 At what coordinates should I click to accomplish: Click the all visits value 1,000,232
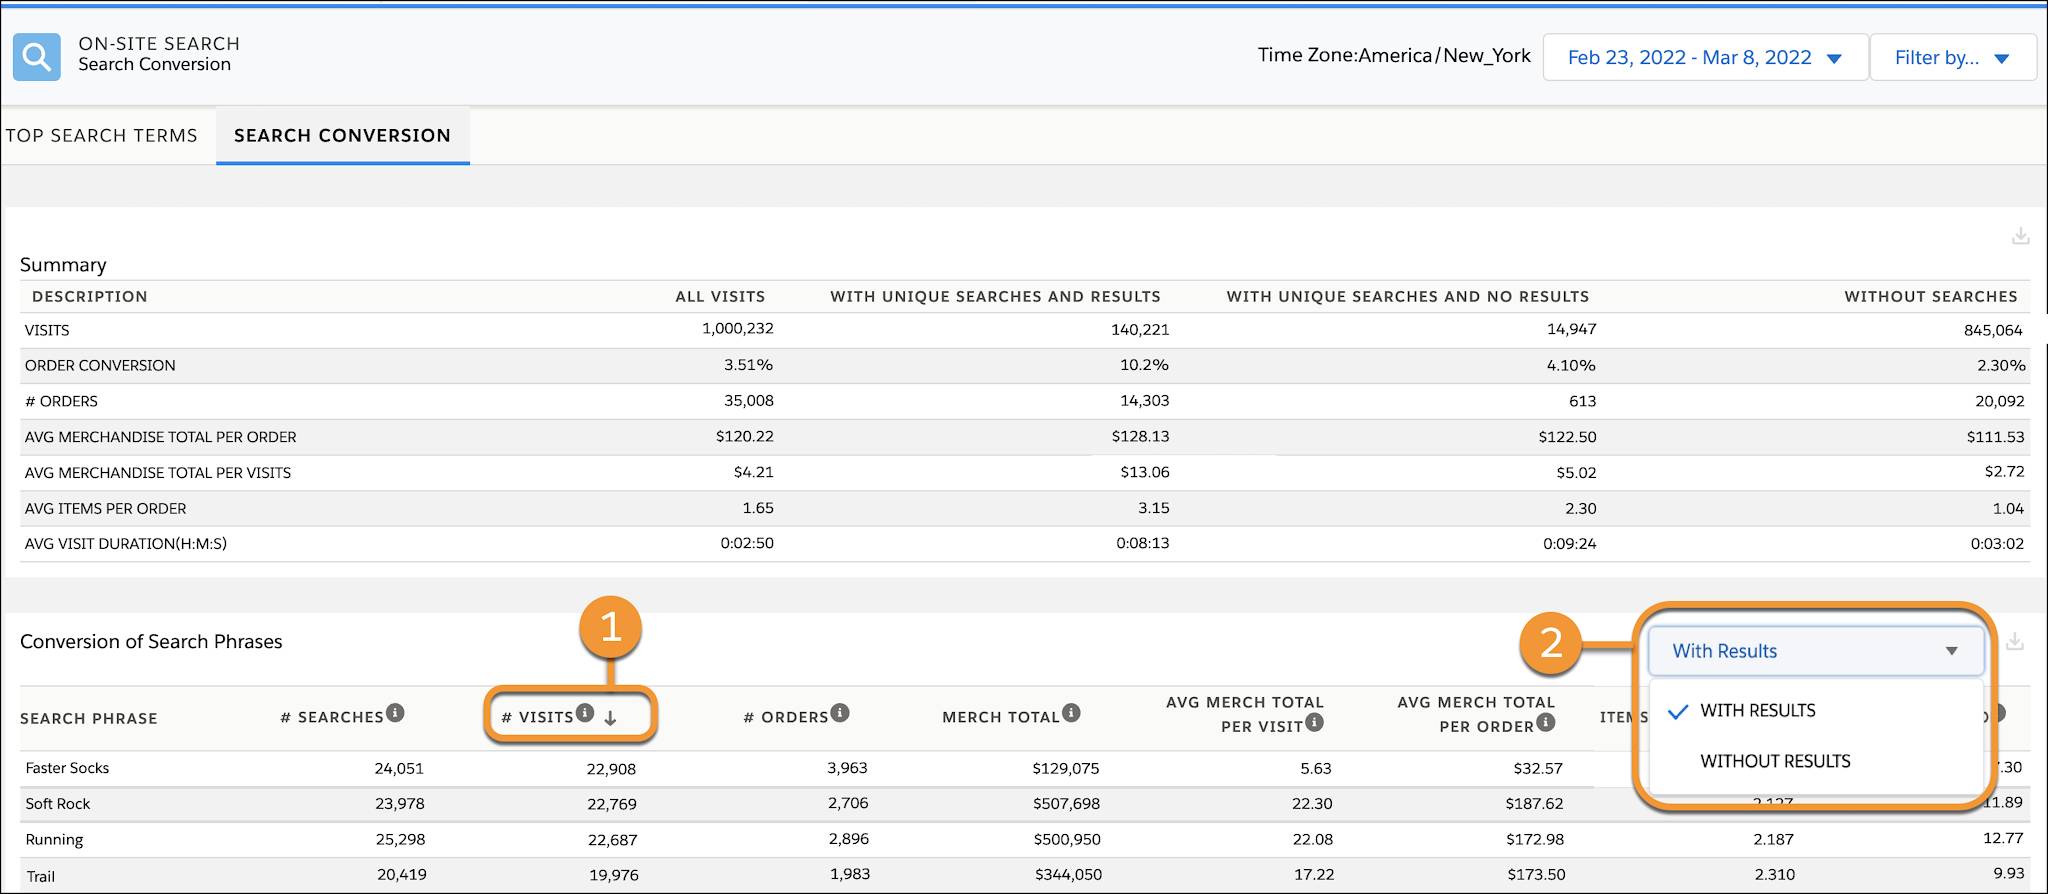pos(737,329)
